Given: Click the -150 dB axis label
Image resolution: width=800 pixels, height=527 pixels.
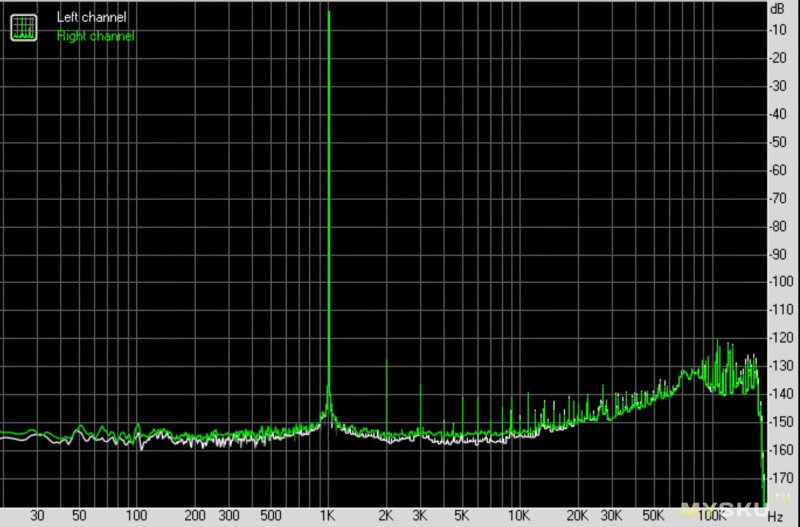Looking at the screenshot, I should click(x=776, y=422).
